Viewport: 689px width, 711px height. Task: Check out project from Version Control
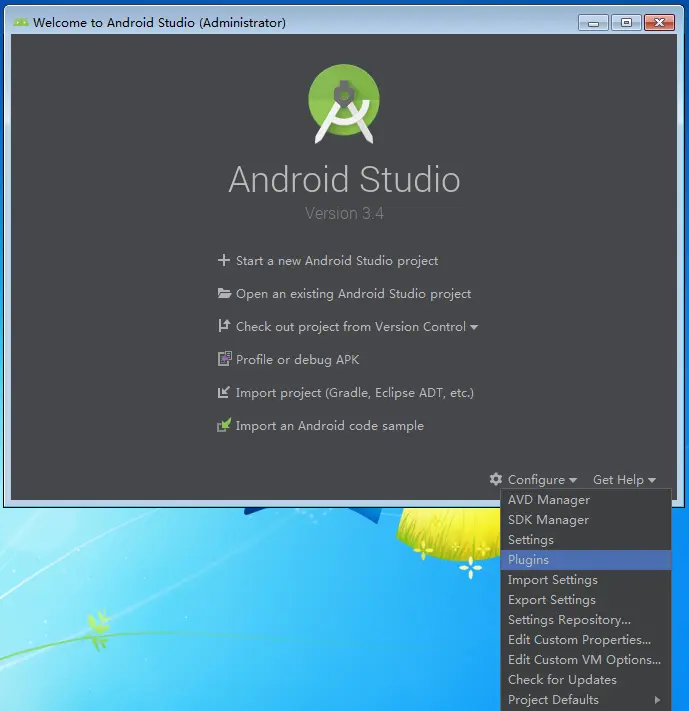point(351,327)
